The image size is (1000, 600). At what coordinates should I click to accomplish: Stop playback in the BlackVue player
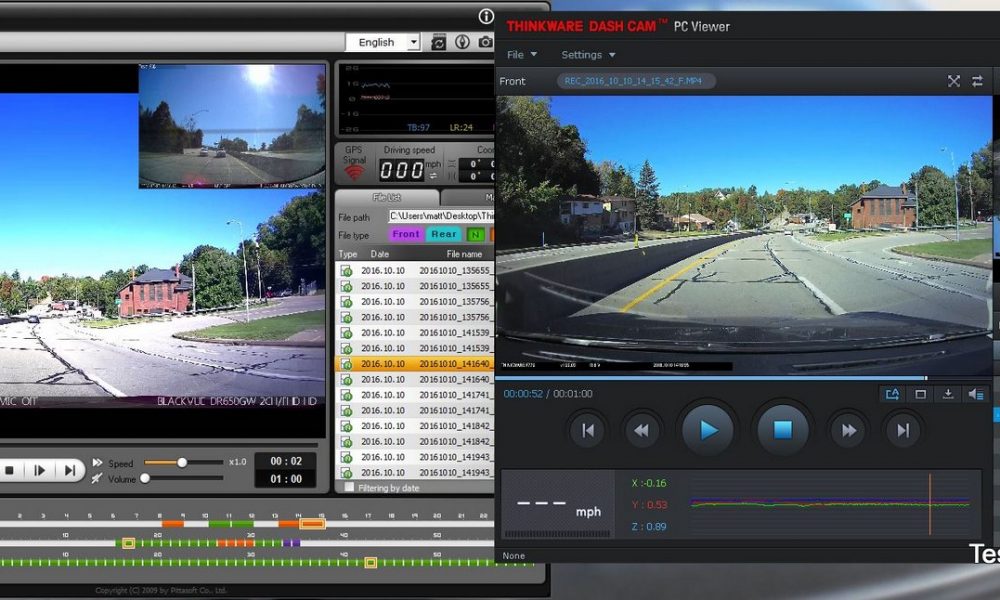pos(10,471)
